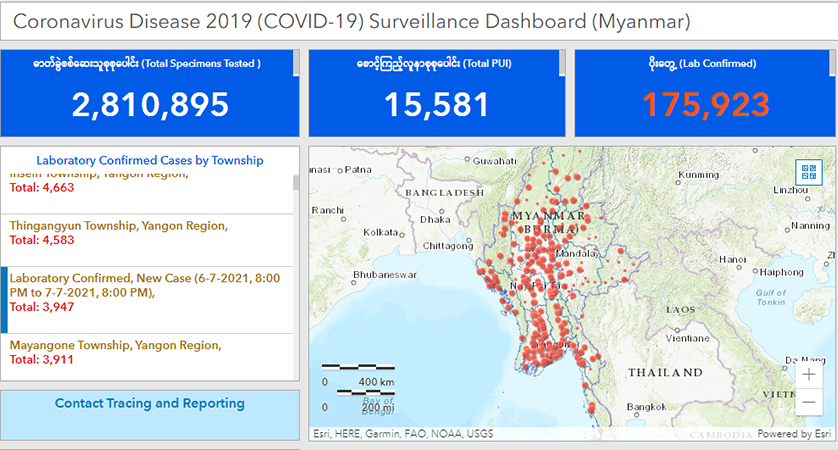Click the Chittagong label on the map
Viewport: 838px width, 450px height.
coord(448,246)
